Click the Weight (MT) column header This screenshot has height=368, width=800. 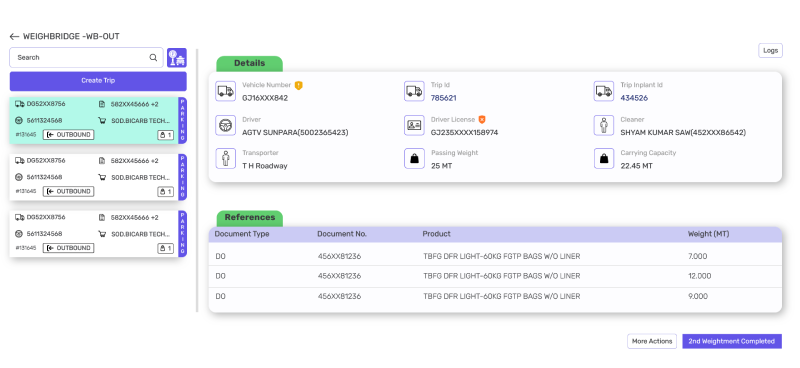[708, 234]
